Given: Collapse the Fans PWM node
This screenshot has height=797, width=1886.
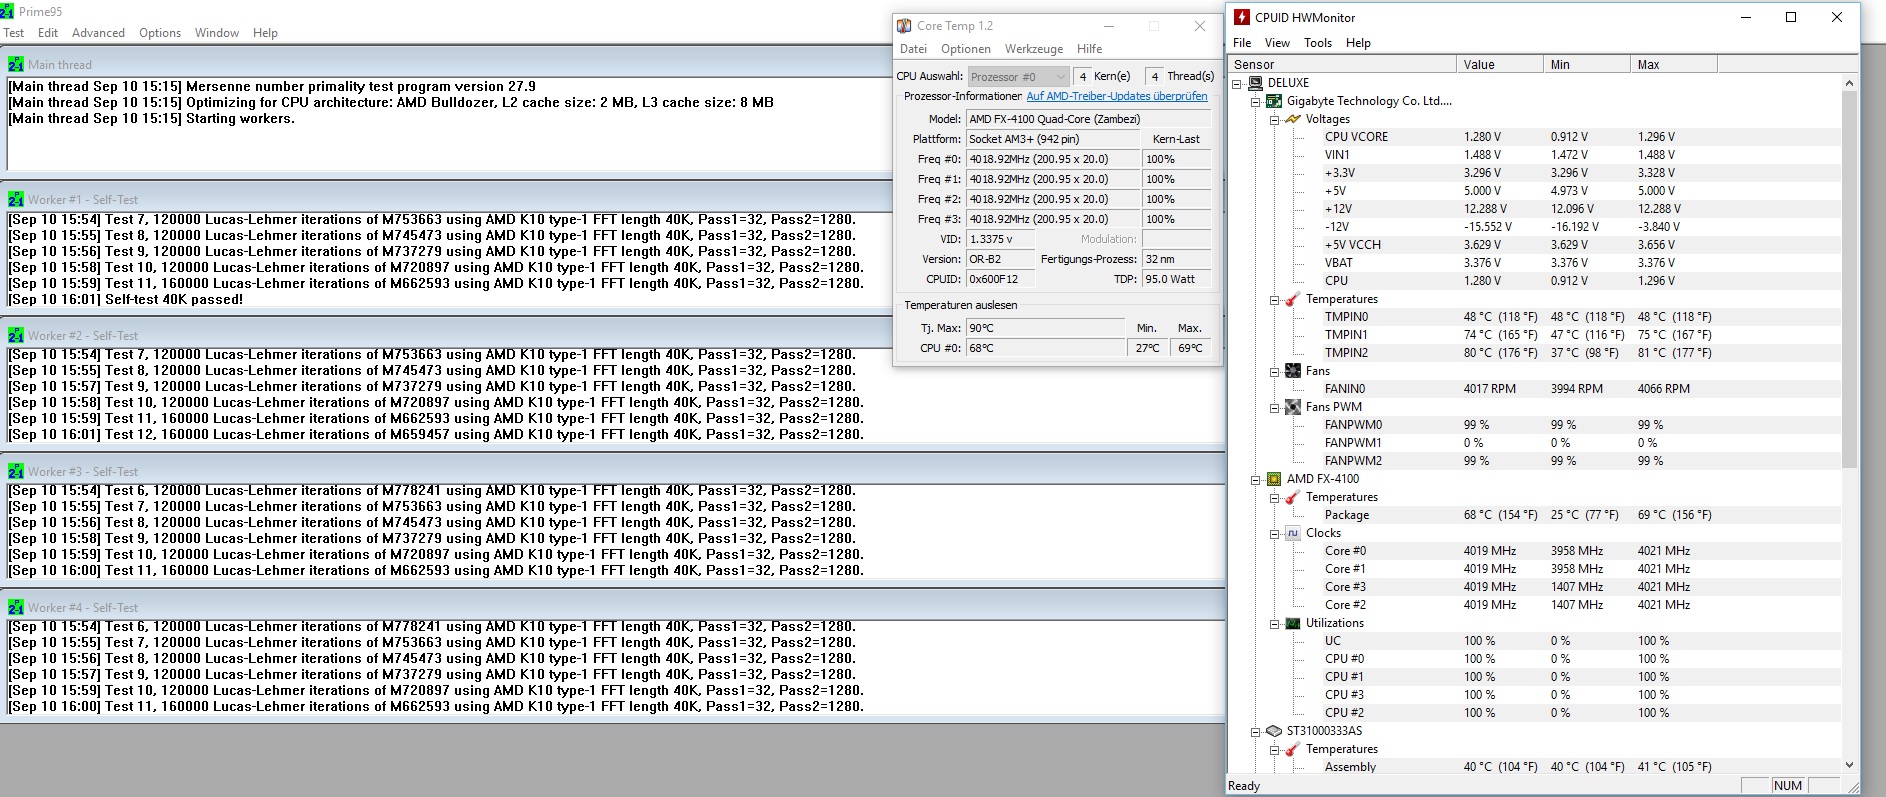Looking at the screenshot, I should point(1275,407).
